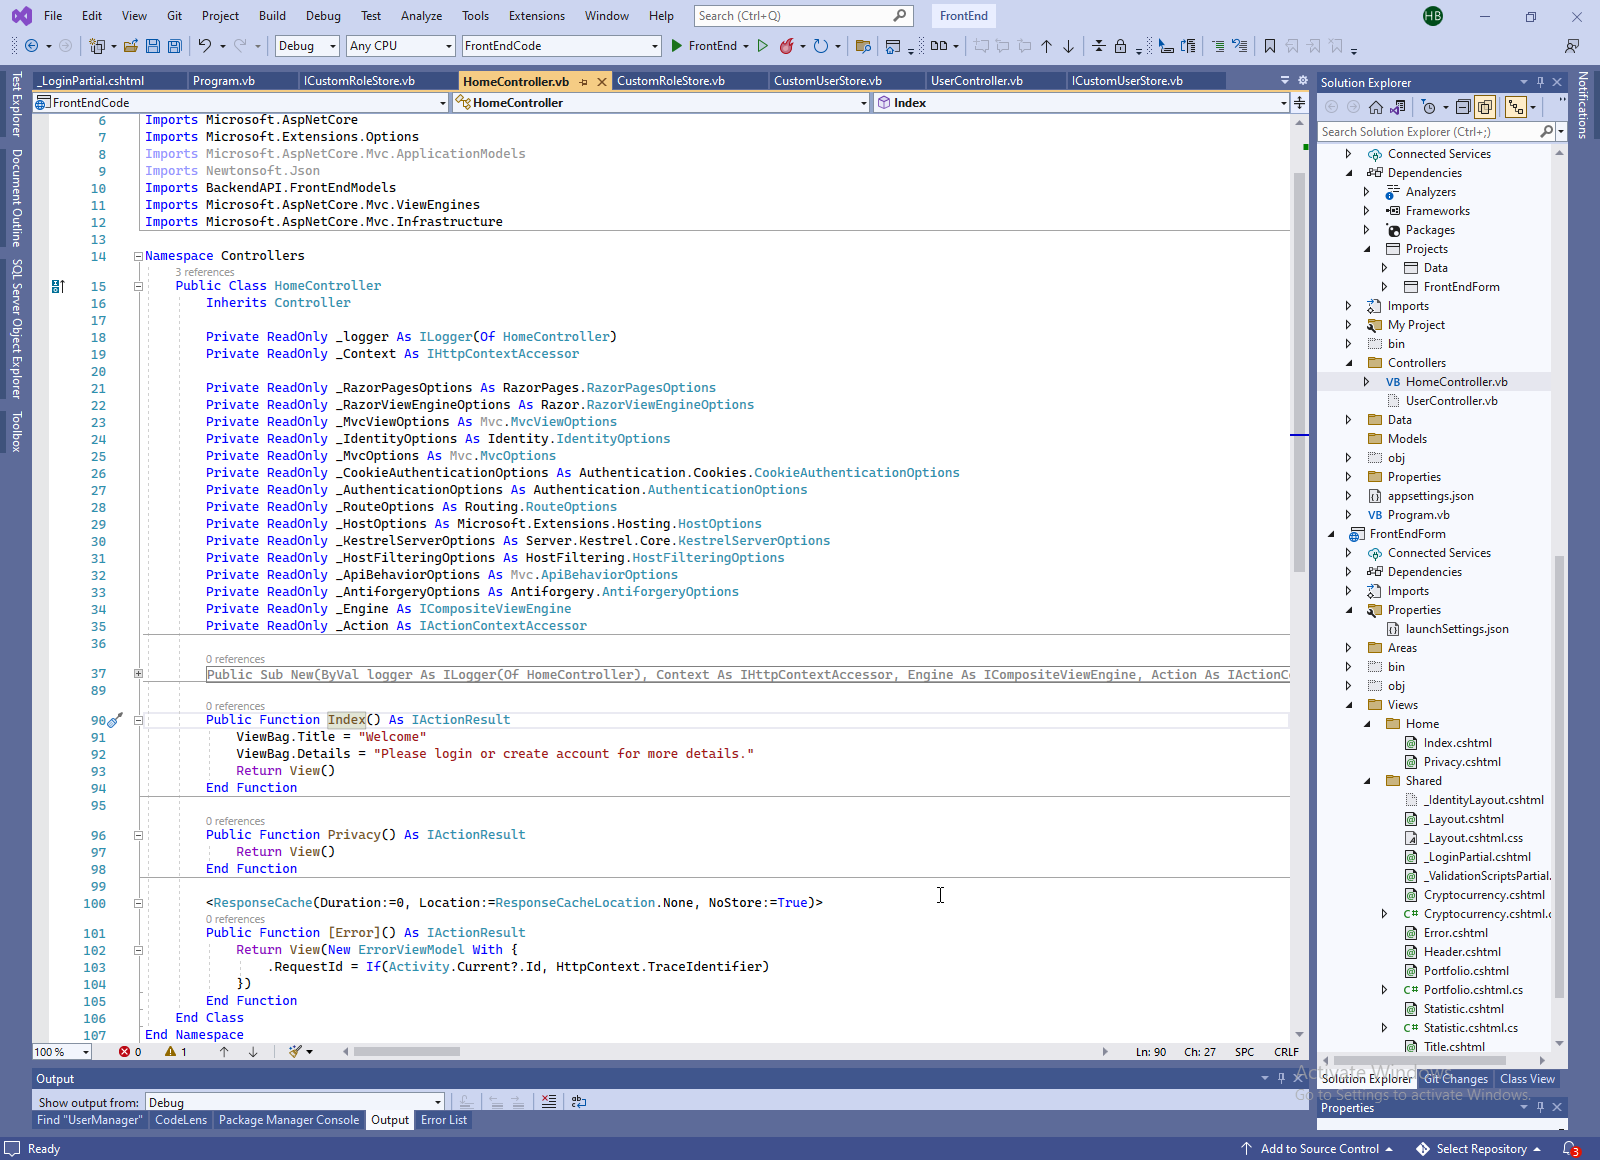The height and width of the screenshot is (1160, 1600).
Task: Click the Hot Reload flame icon
Action: (787, 46)
